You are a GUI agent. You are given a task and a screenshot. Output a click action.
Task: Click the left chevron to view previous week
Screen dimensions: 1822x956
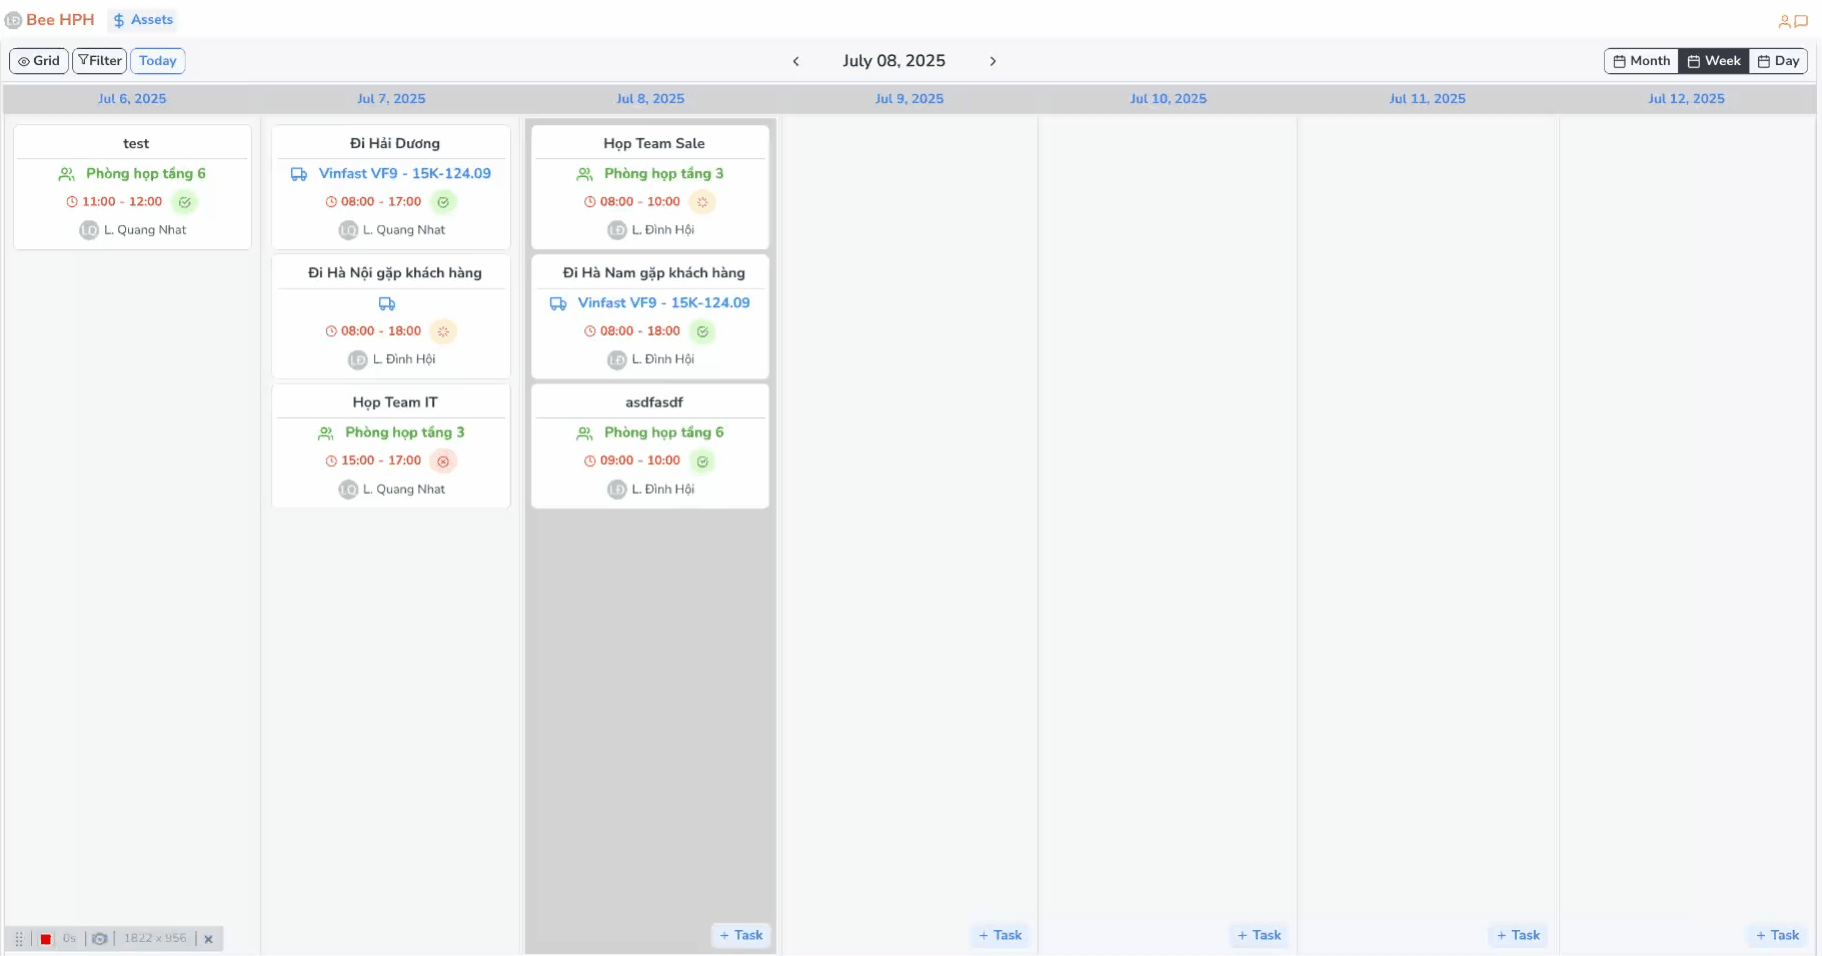point(797,61)
